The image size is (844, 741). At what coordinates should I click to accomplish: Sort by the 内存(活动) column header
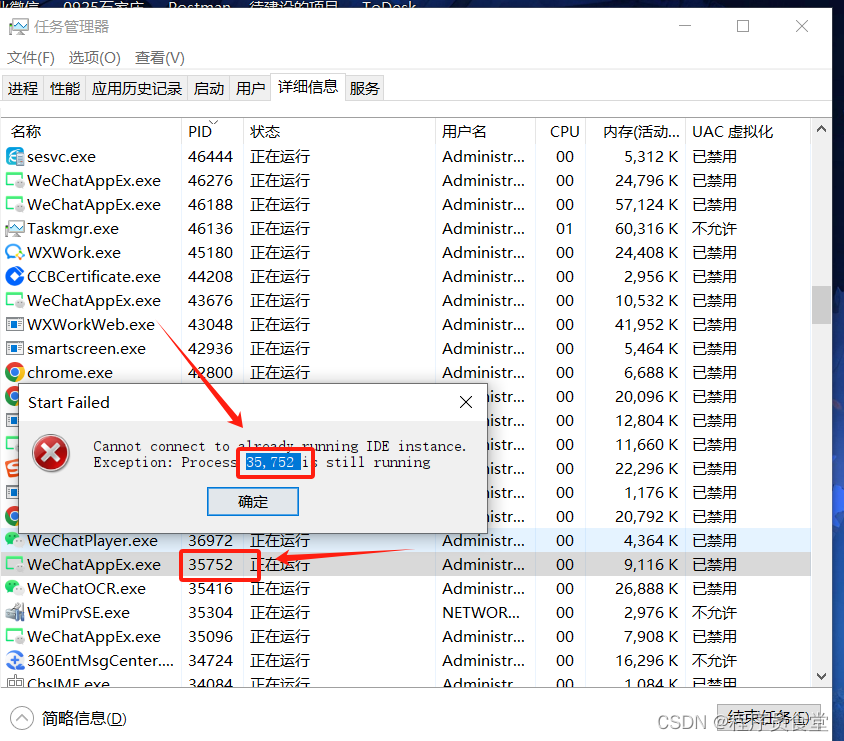click(636, 131)
